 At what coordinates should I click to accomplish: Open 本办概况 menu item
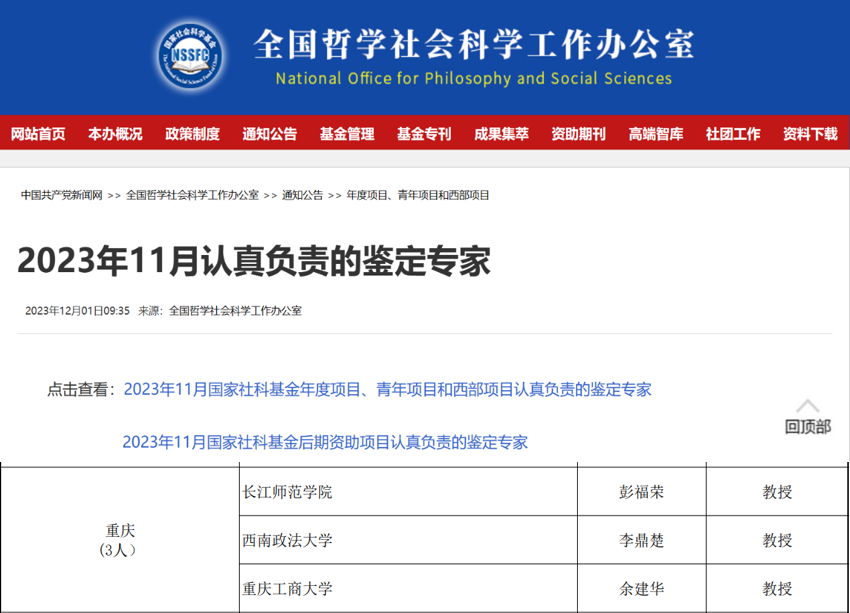coord(115,134)
